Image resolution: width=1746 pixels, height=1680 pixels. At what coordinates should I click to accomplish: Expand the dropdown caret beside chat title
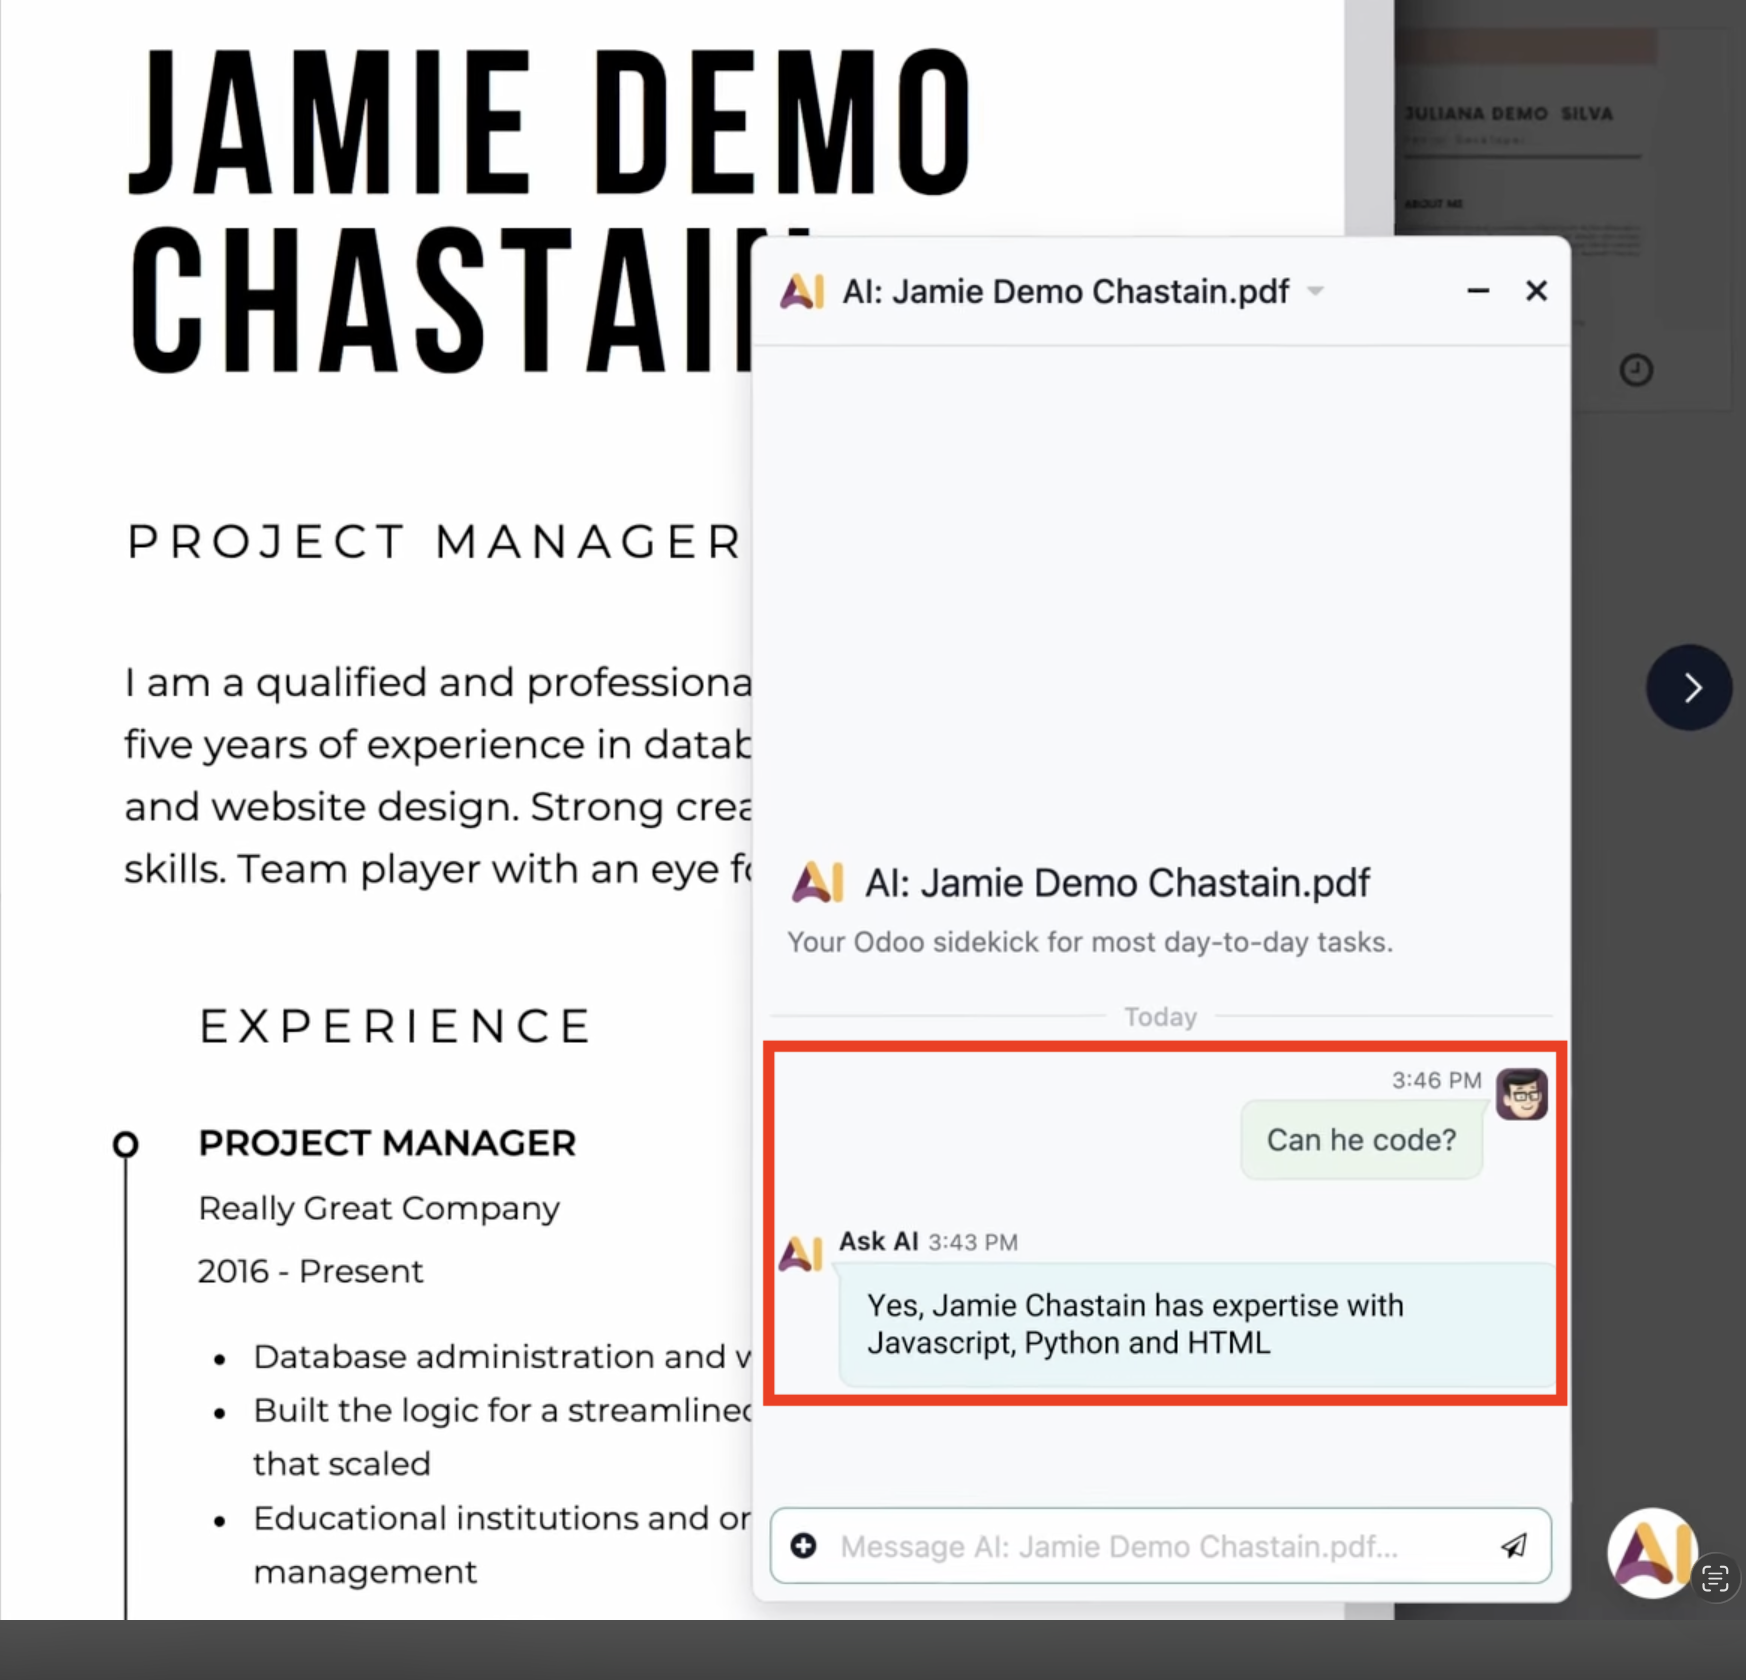pyautogui.click(x=1316, y=292)
